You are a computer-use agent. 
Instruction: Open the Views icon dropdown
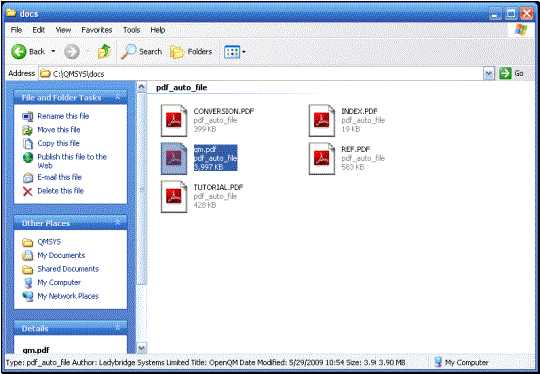pos(235,52)
